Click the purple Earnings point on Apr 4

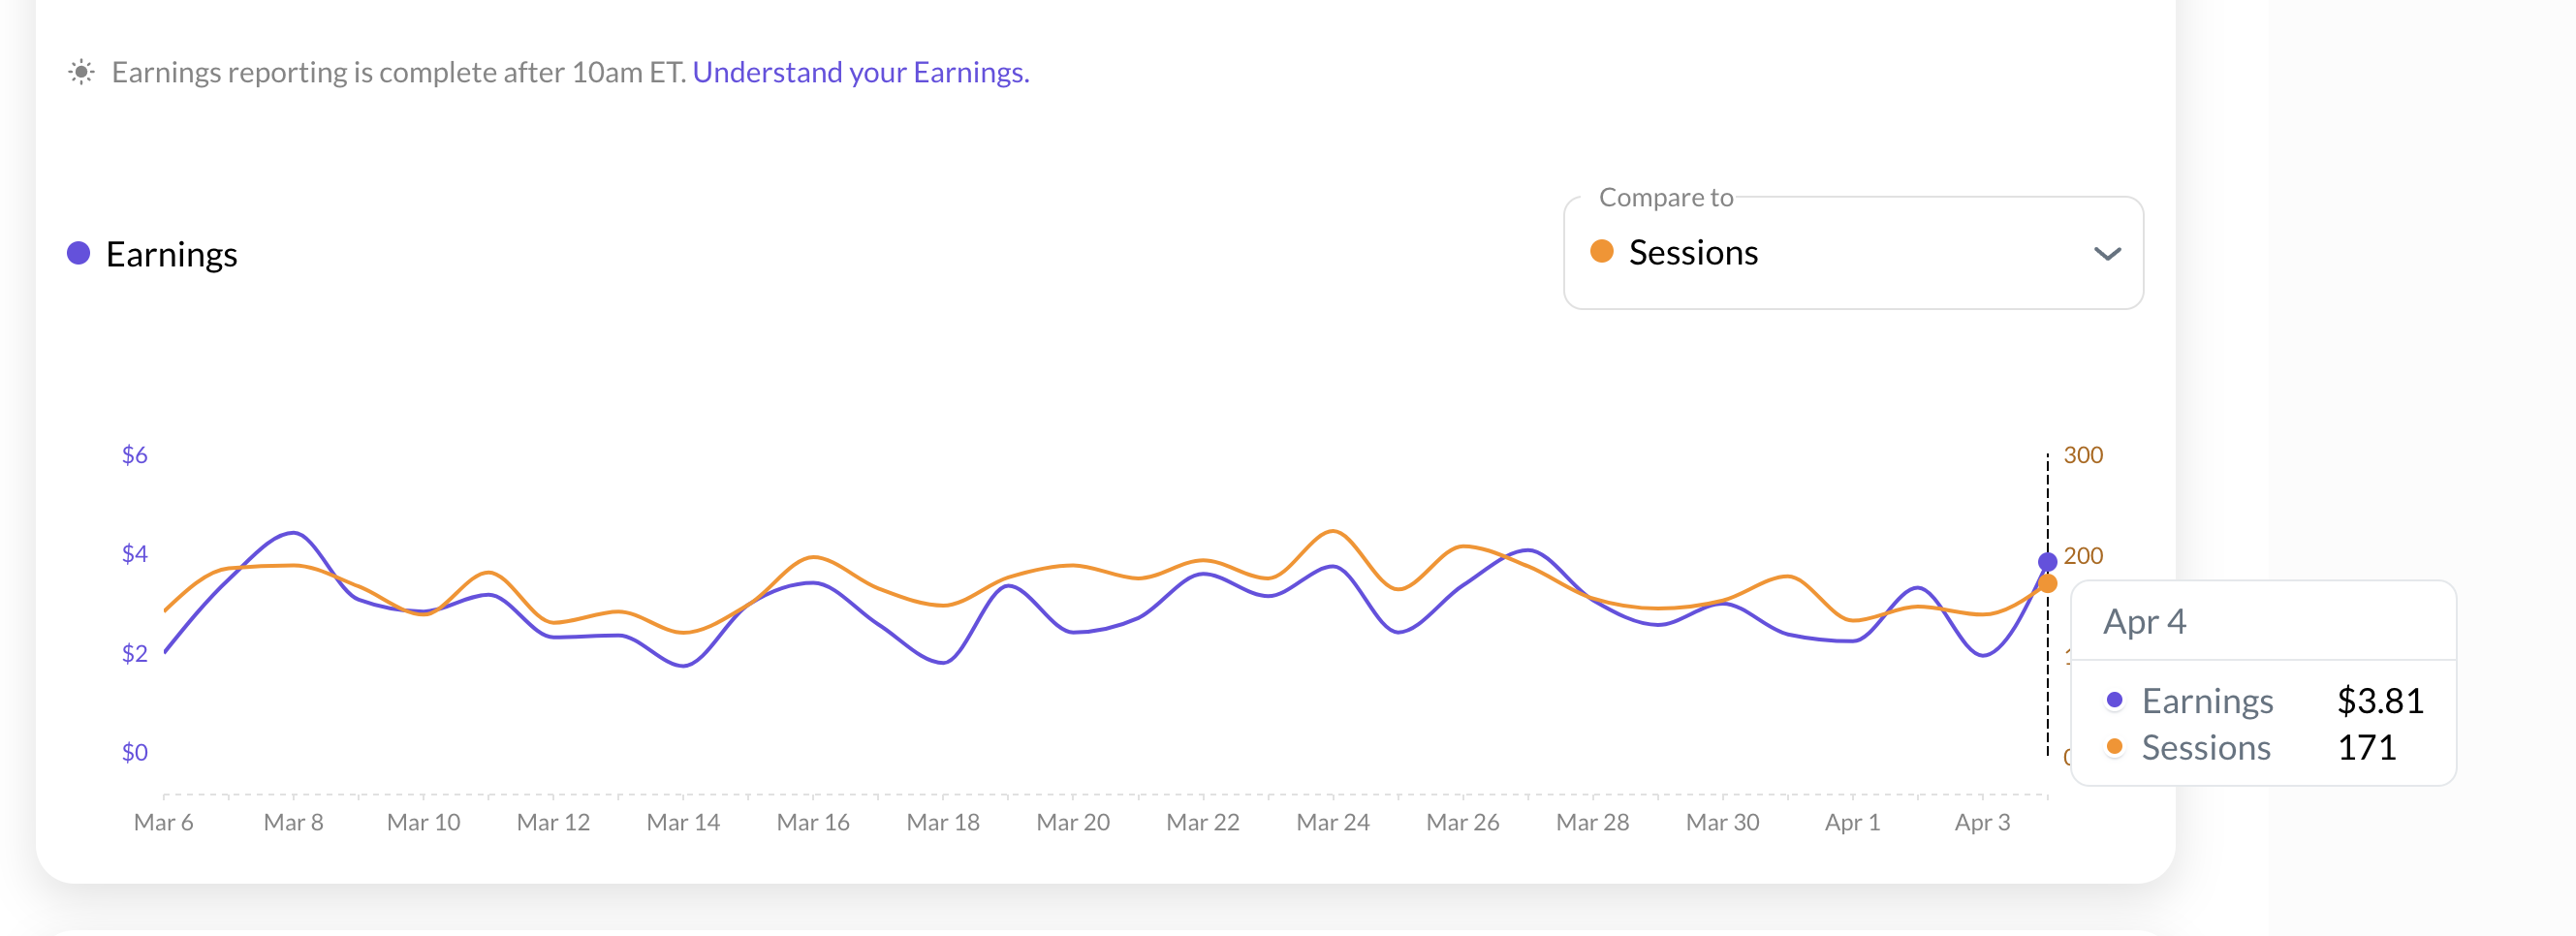click(2047, 562)
